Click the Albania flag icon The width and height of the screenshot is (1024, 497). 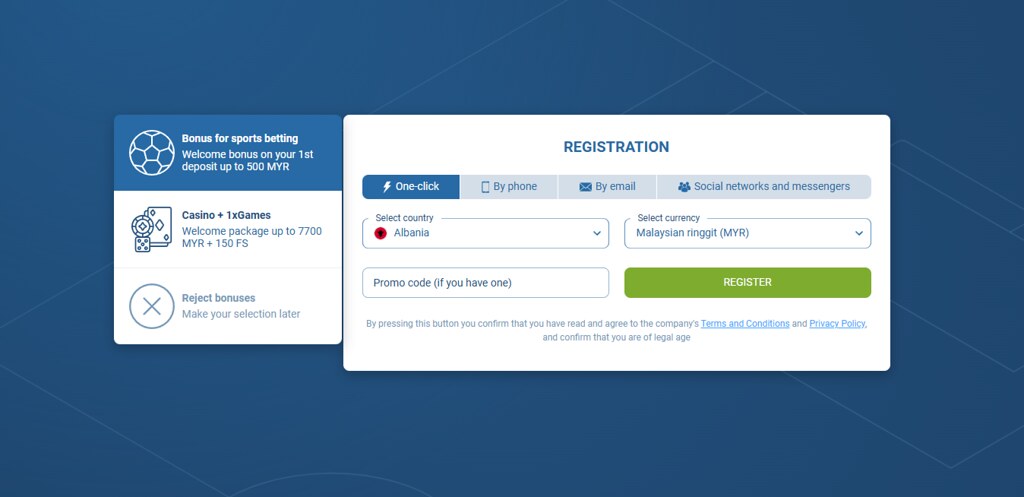point(381,233)
